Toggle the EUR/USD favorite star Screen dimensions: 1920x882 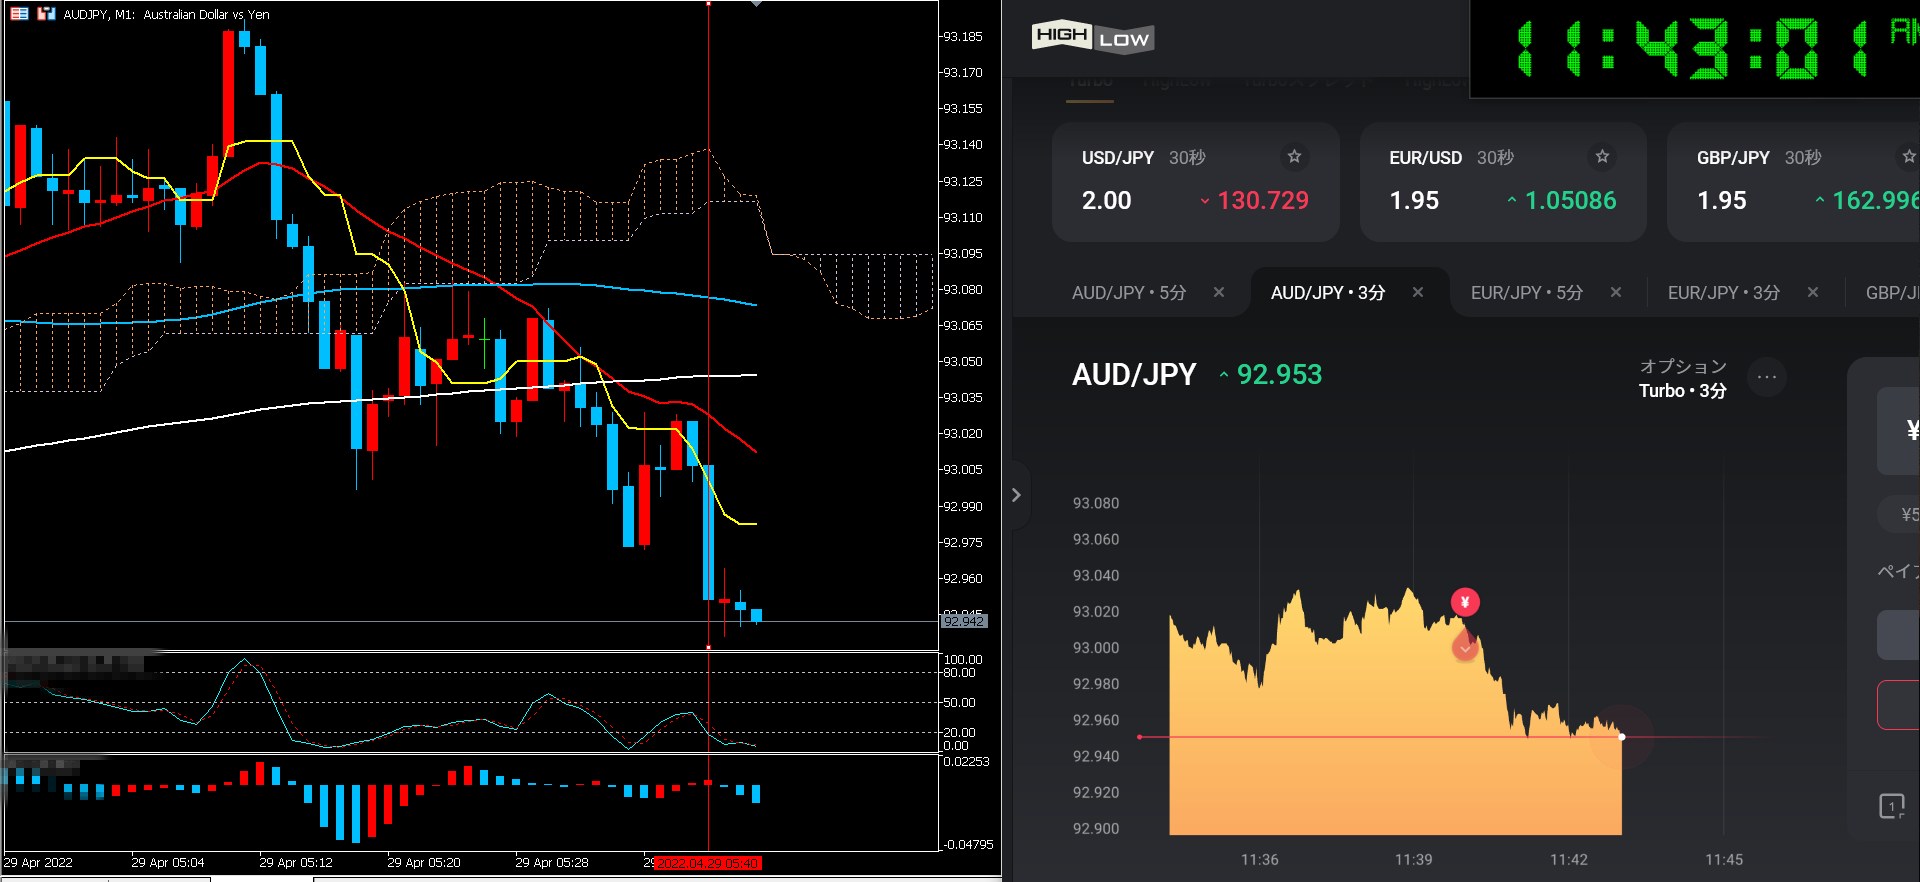(1602, 157)
